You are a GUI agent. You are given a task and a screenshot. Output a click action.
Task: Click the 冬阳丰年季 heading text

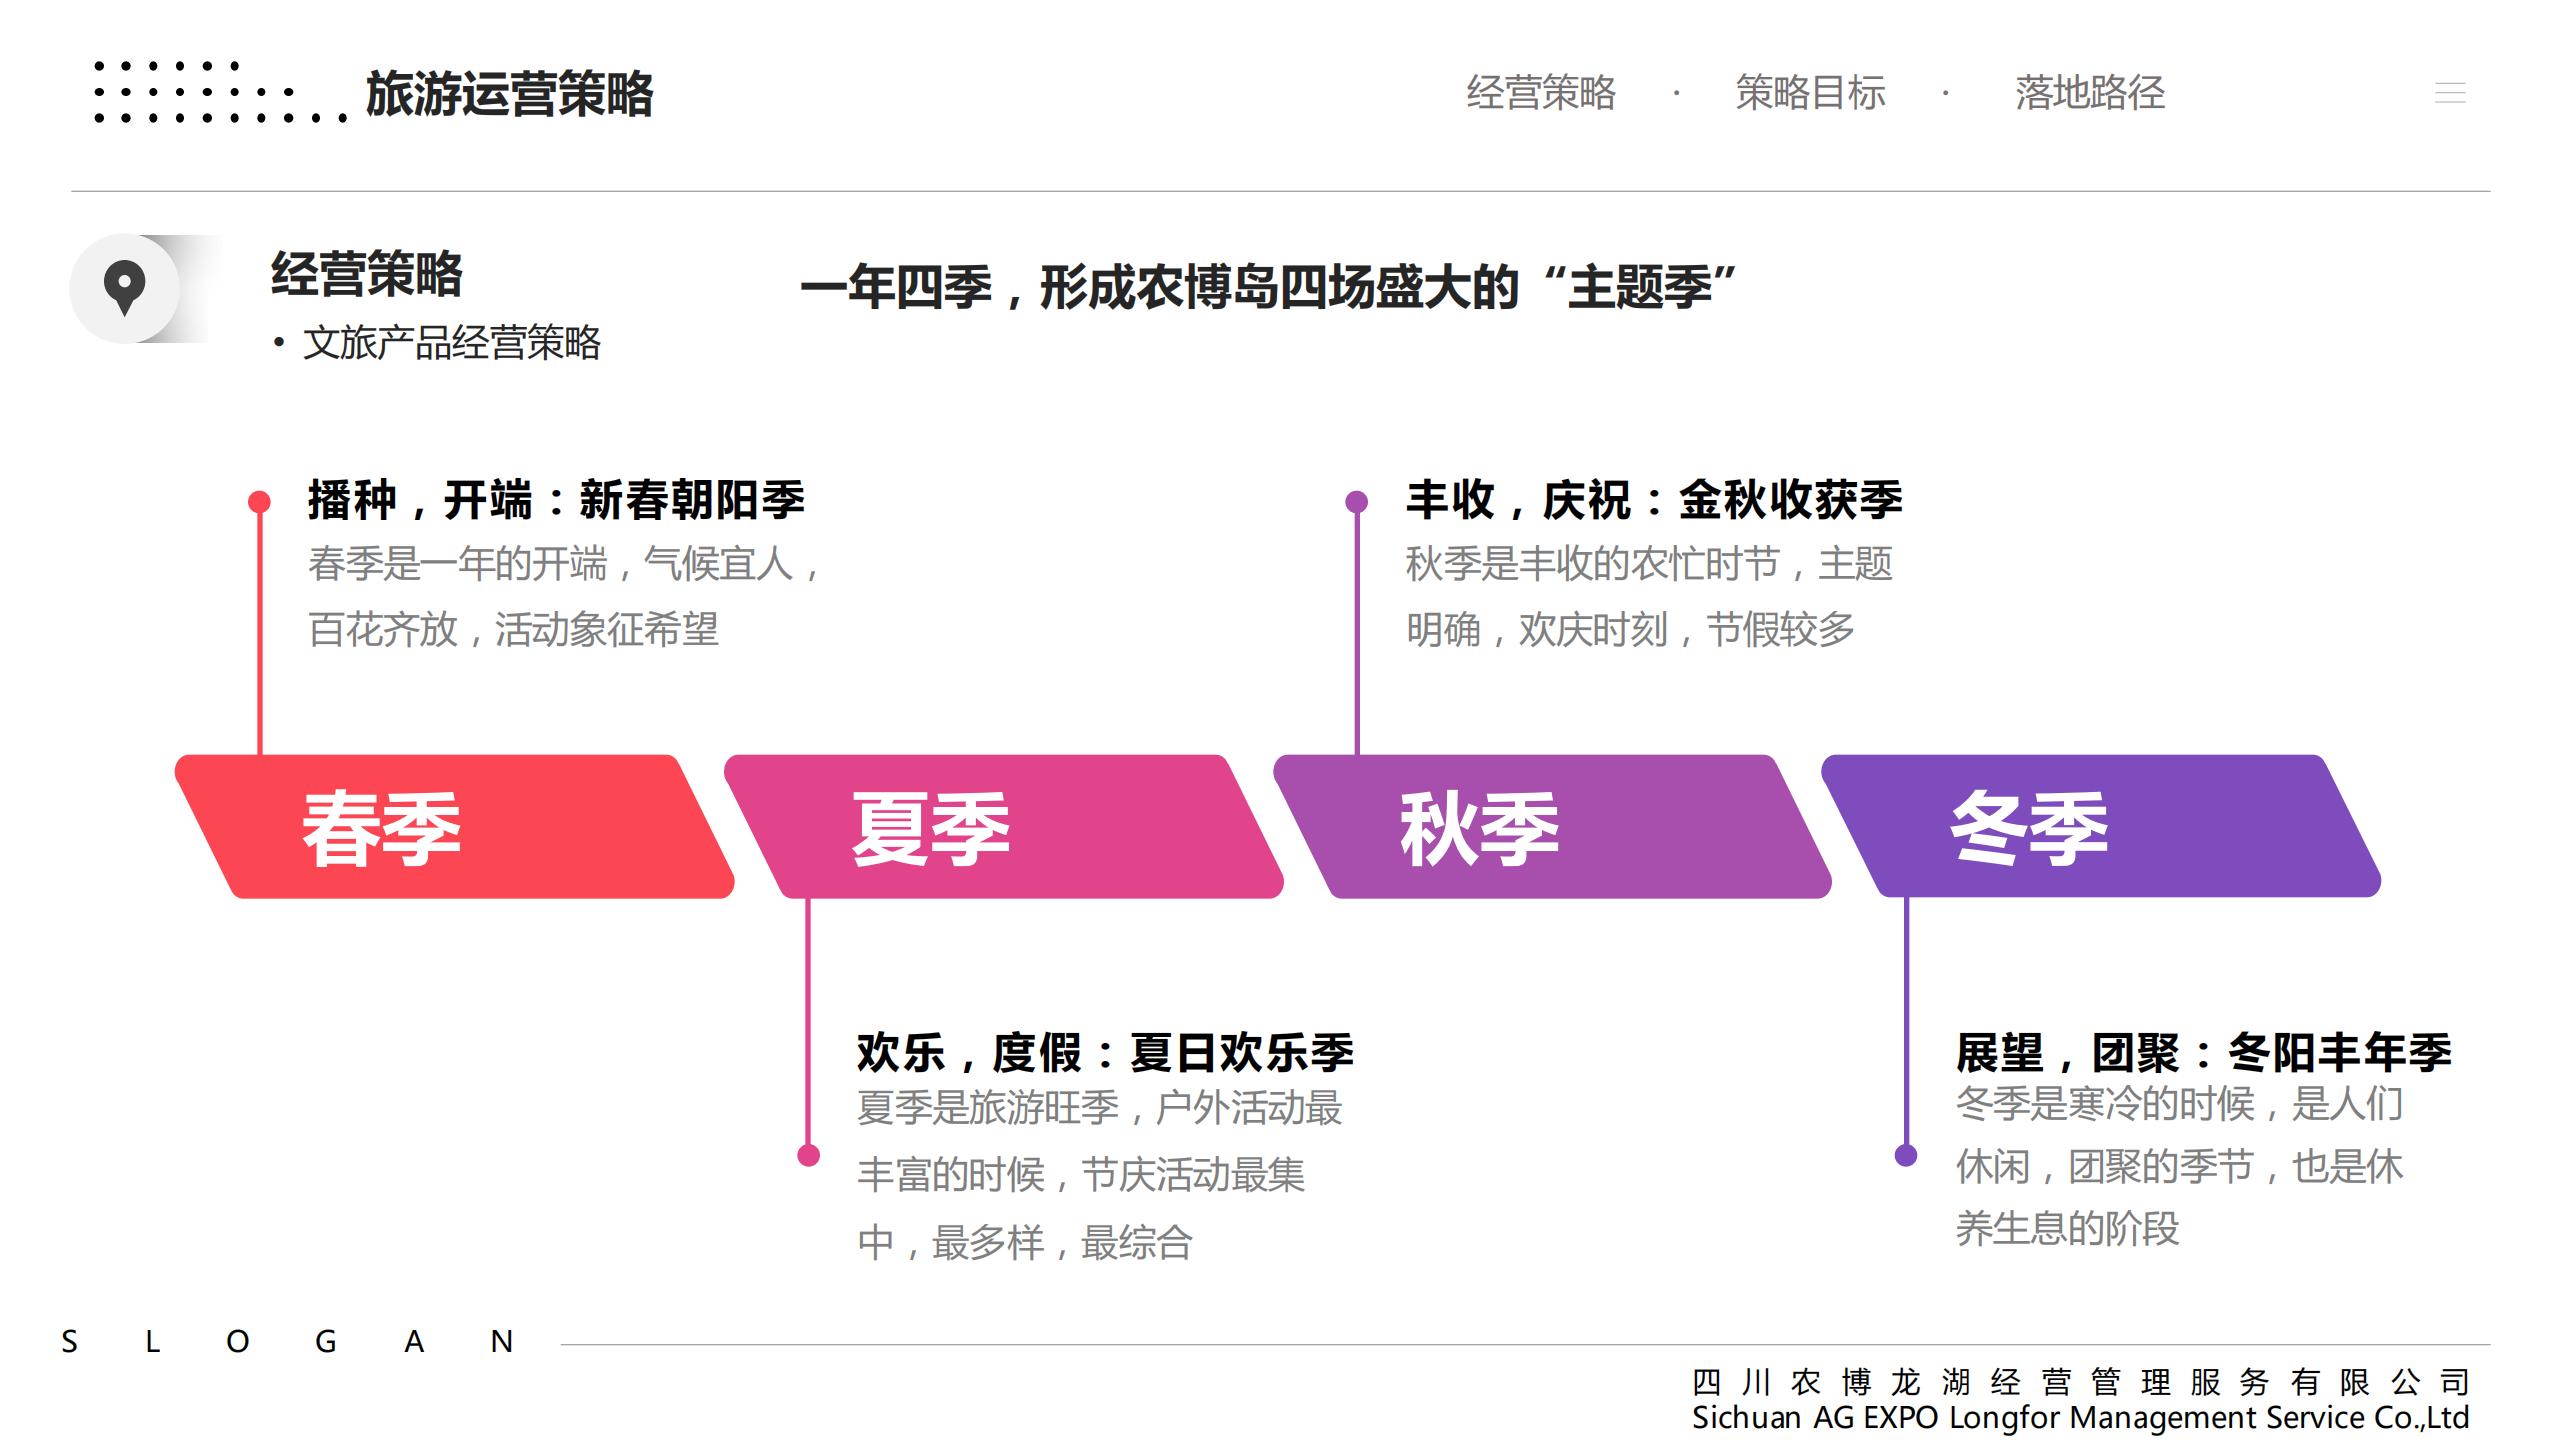coord(2339,1052)
